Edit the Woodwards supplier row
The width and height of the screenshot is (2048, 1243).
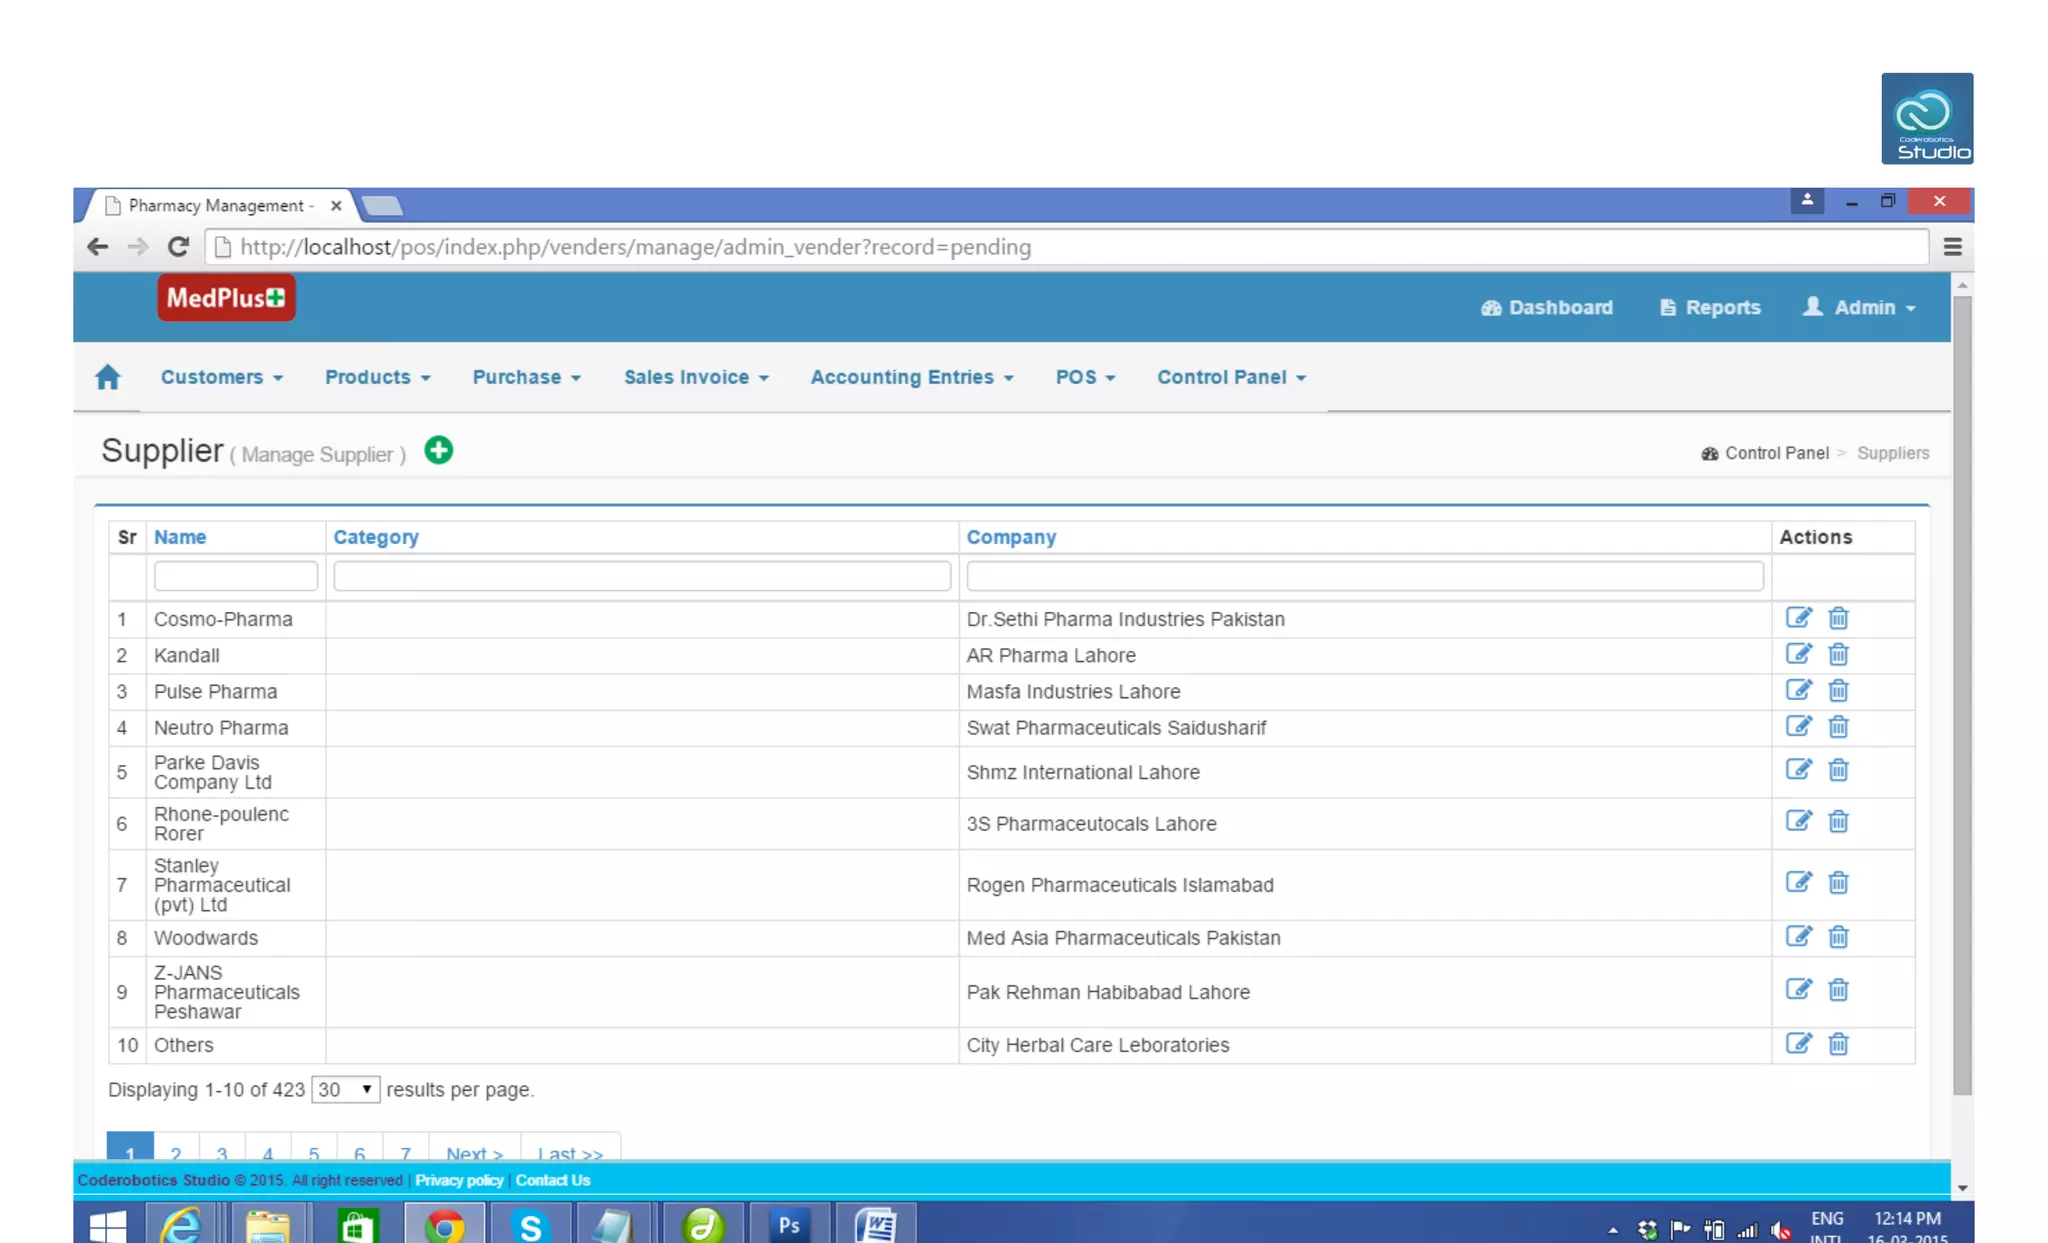(1798, 937)
